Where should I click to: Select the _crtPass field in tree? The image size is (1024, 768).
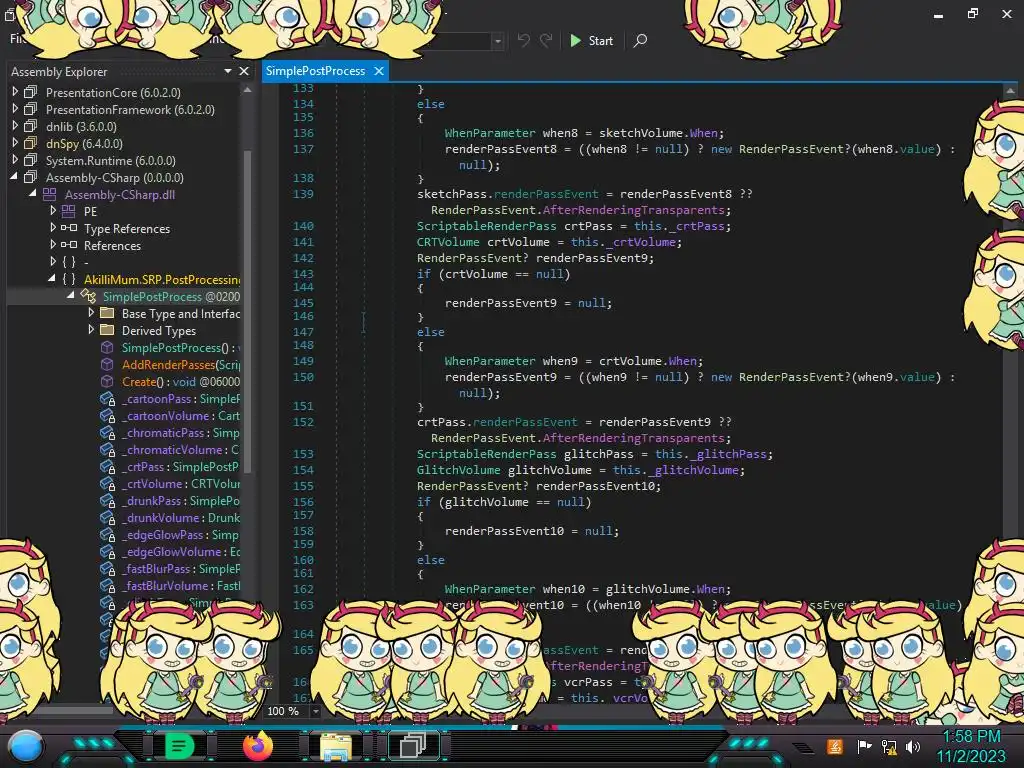180,466
